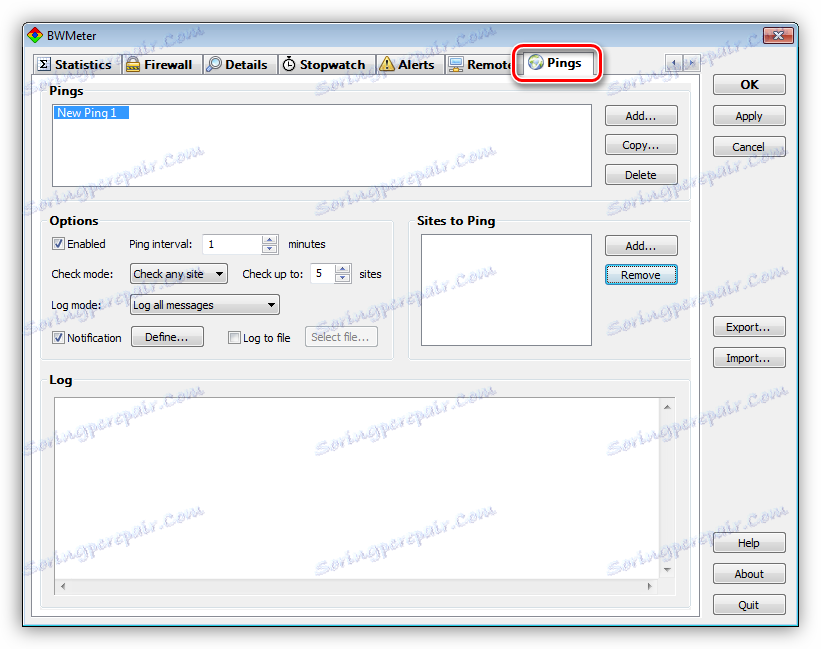Open the Alerts tab
Image resolution: width=821 pixels, height=649 pixels.
pos(409,64)
